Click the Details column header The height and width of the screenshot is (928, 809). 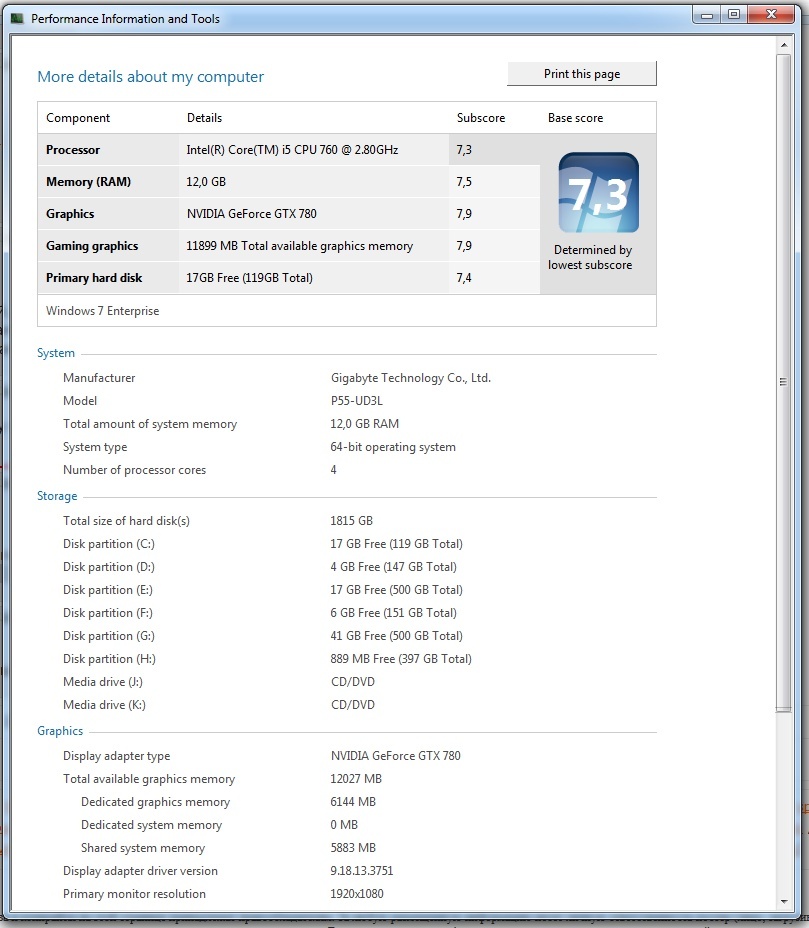pos(204,118)
